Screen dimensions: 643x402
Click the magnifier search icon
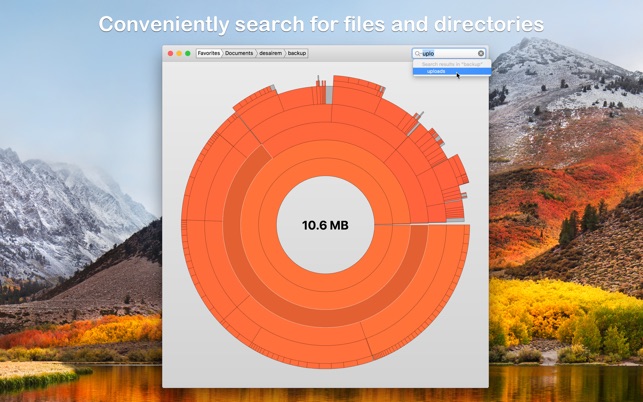[x=417, y=53]
